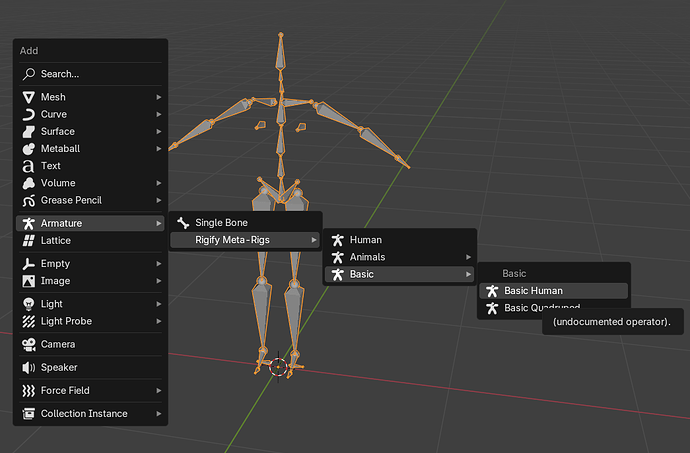Click the top spine bone of the armature
The width and height of the screenshot is (690, 453).
click(280, 52)
